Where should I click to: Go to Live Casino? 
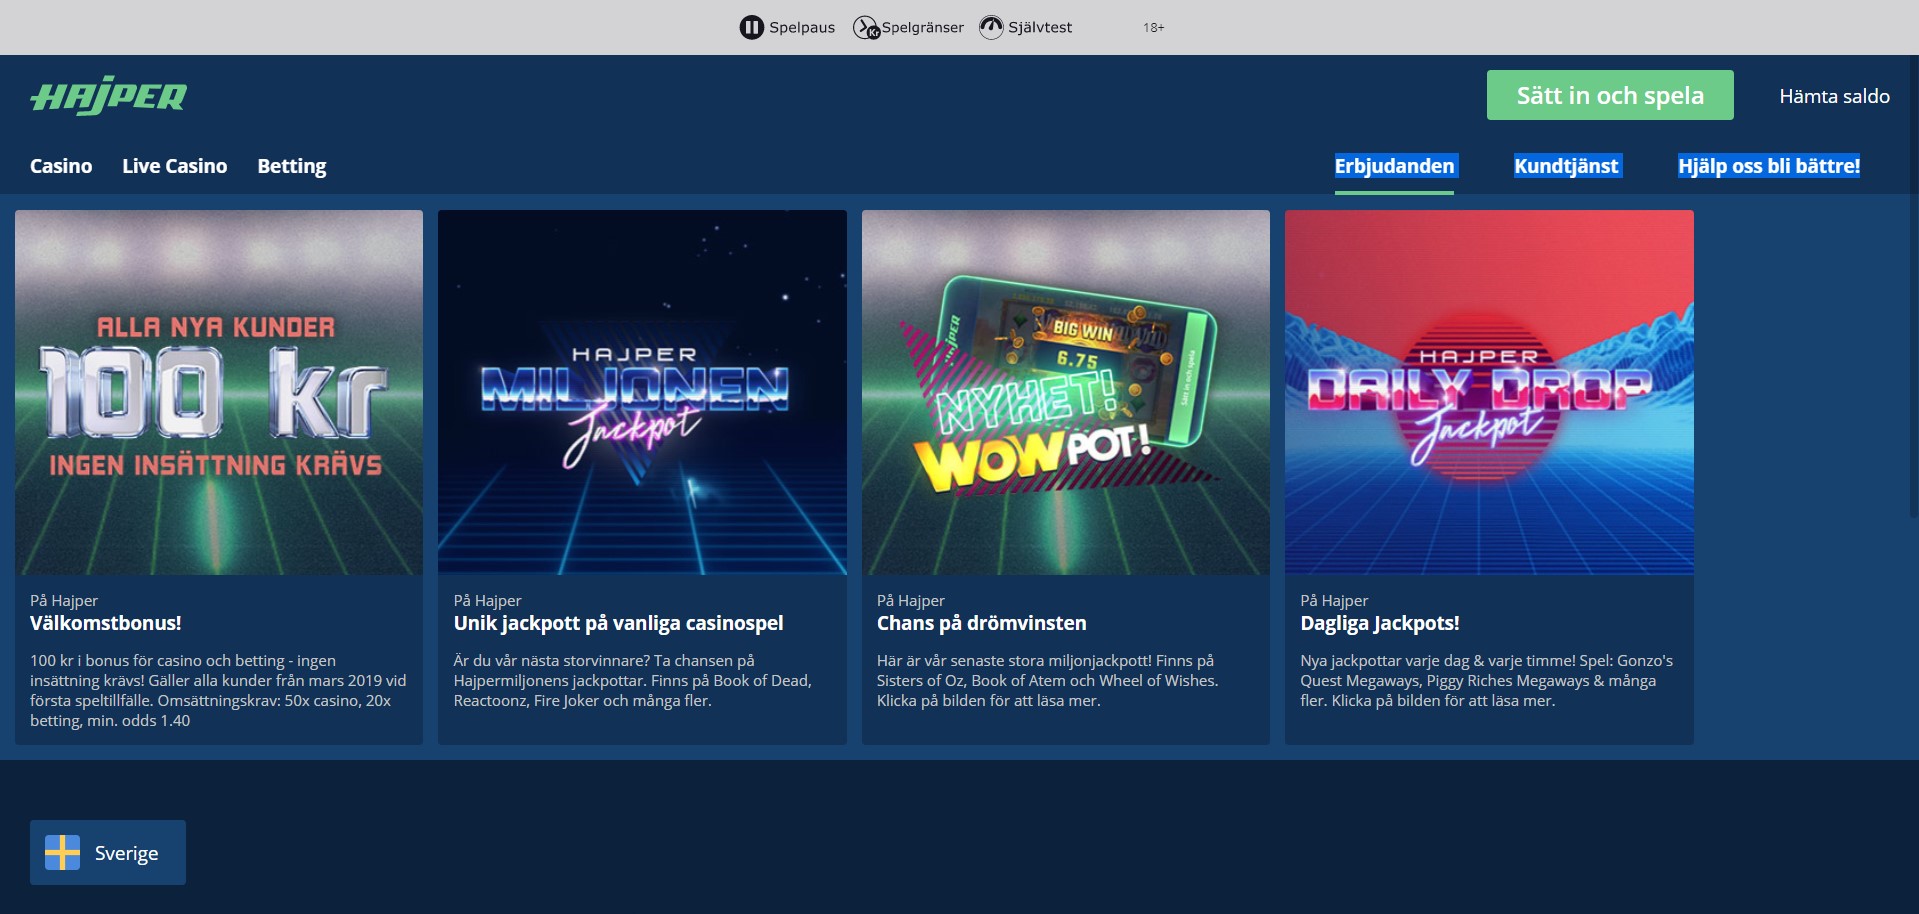[x=174, y=166]
